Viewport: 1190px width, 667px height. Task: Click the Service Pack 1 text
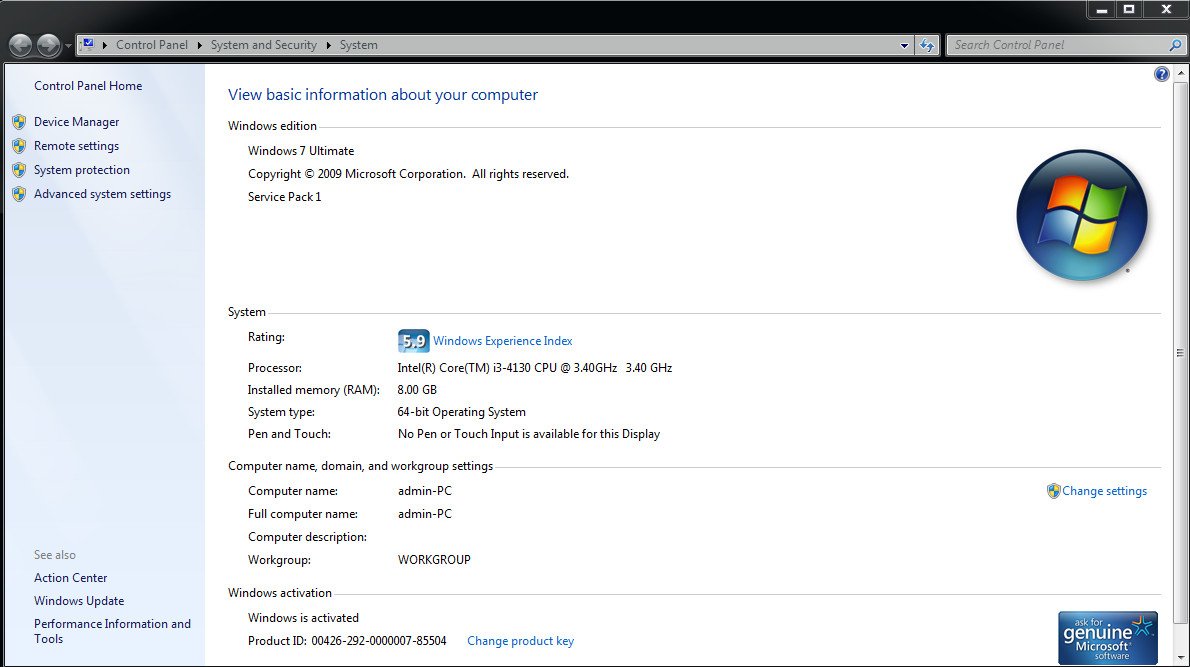(x=285, y=197)
